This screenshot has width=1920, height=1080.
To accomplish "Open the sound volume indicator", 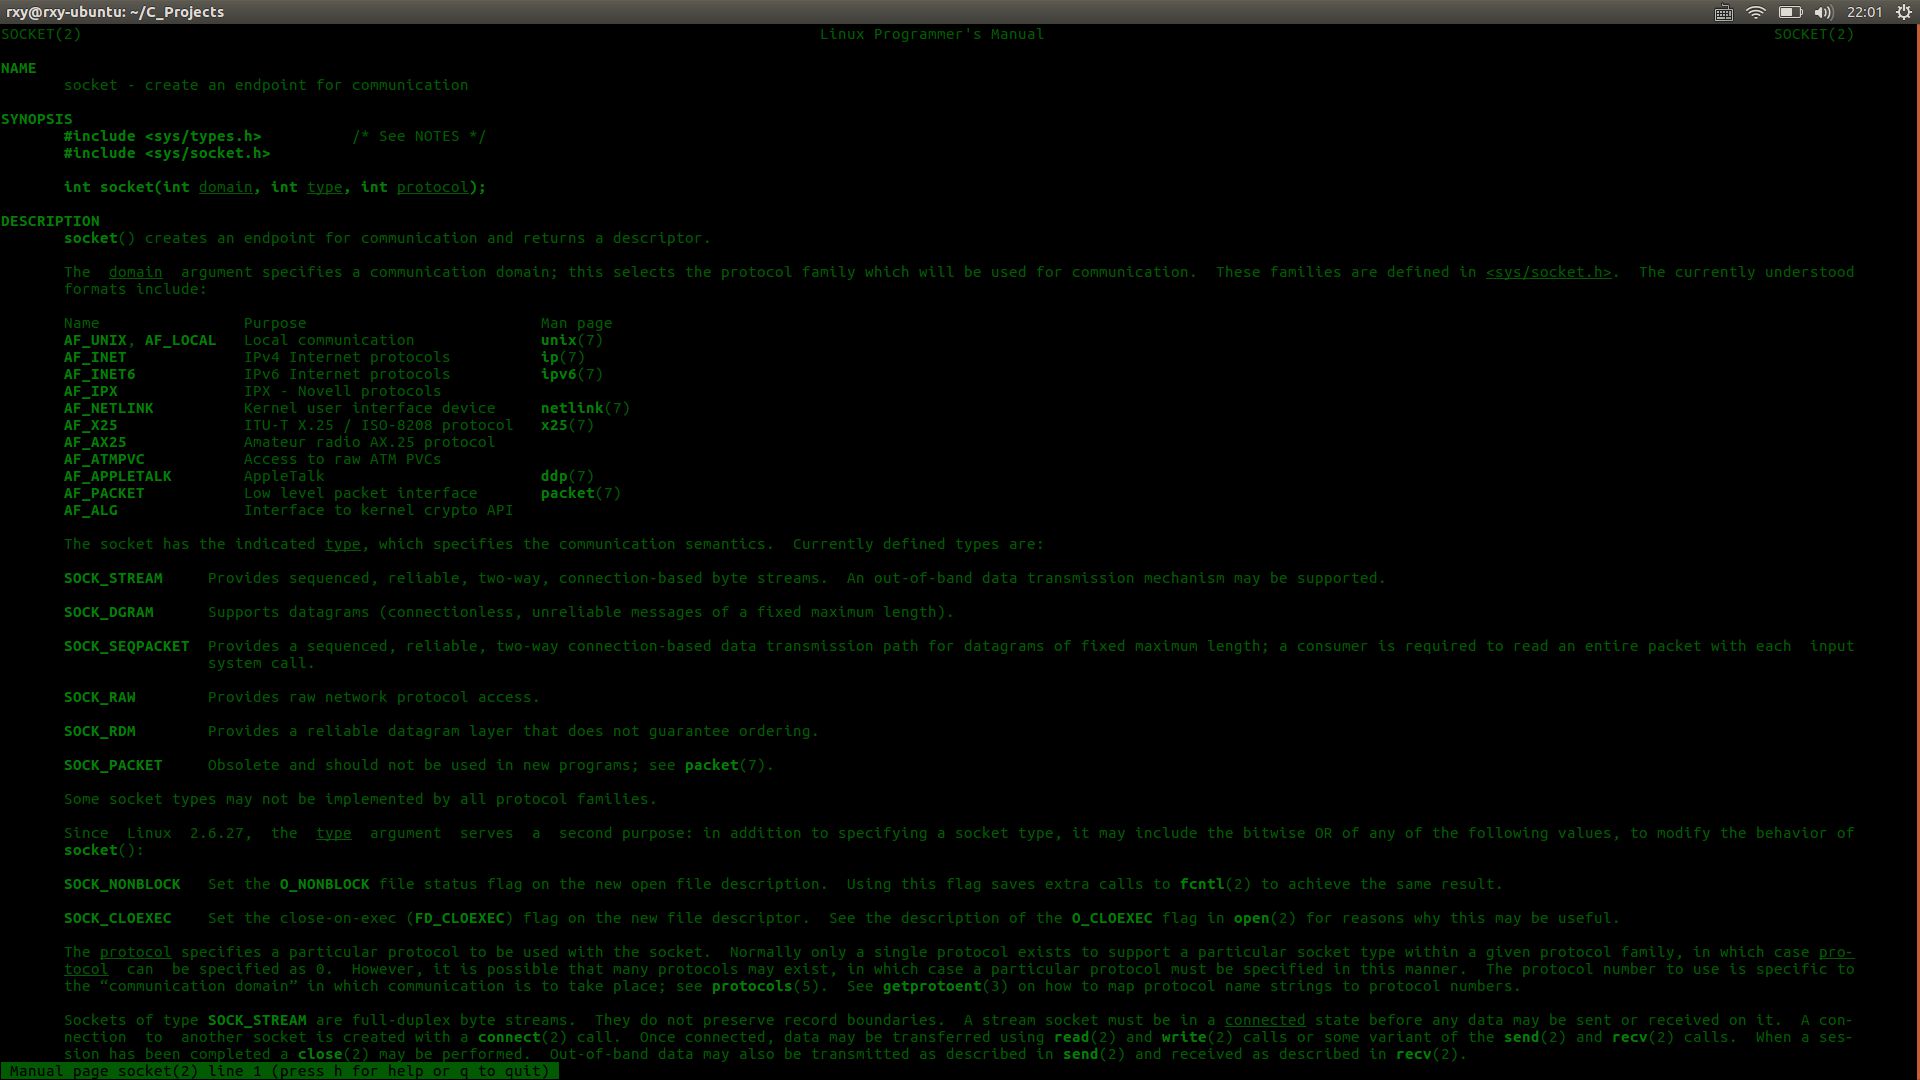I will pyautogui.click(x=1823, y=12).
